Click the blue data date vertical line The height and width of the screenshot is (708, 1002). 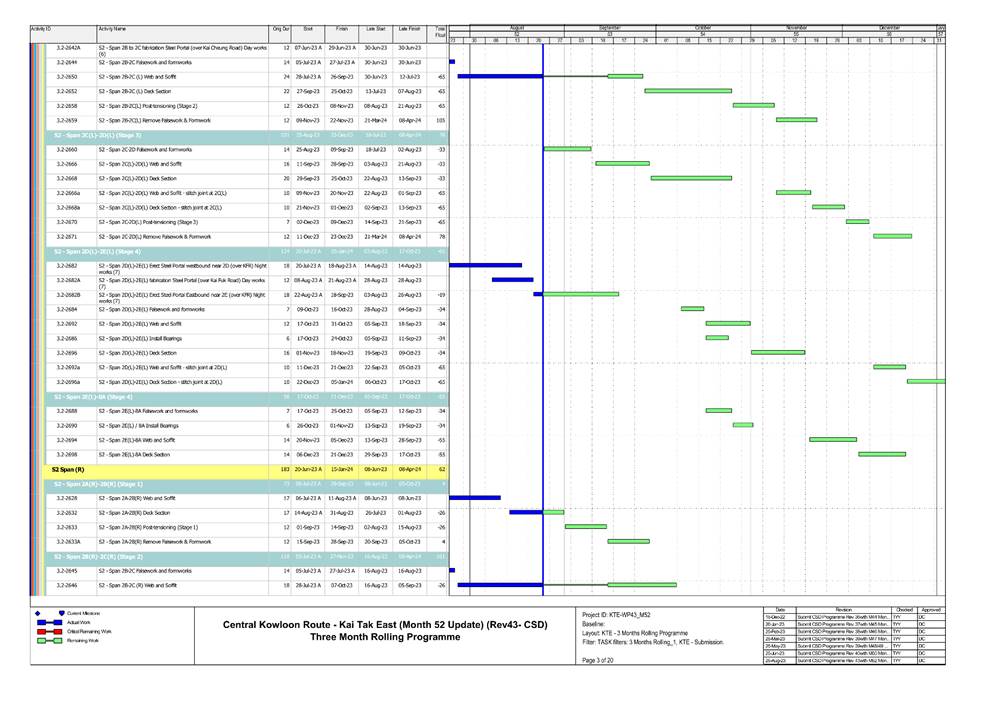pos(543,300)
